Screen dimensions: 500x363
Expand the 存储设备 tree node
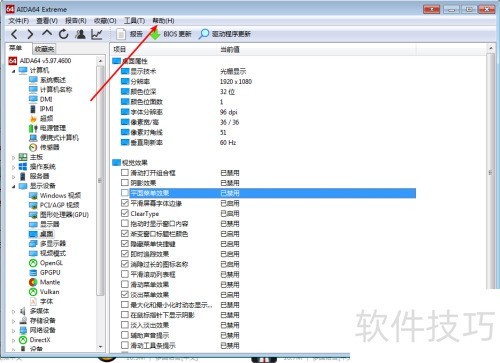tap(13, 321)
